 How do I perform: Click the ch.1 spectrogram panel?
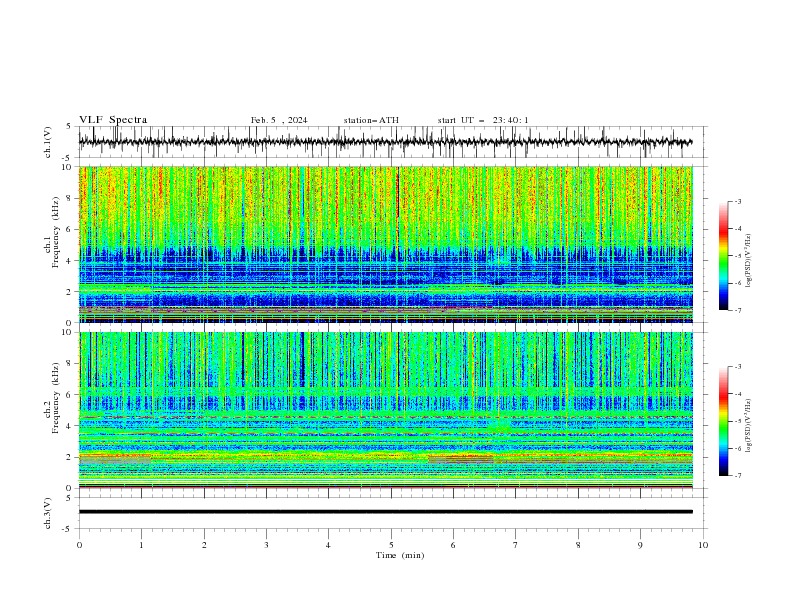(x=385, y=244)
